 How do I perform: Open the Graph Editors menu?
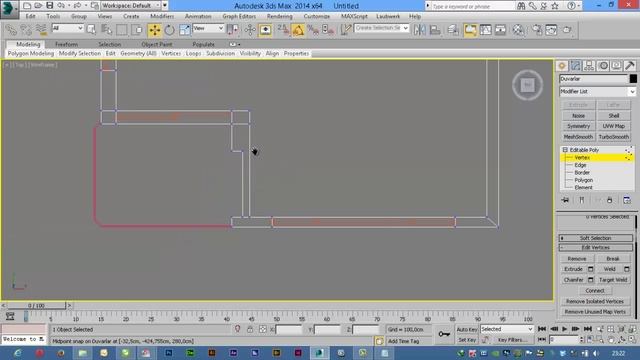pyautogui.click(x=239, y=16)
